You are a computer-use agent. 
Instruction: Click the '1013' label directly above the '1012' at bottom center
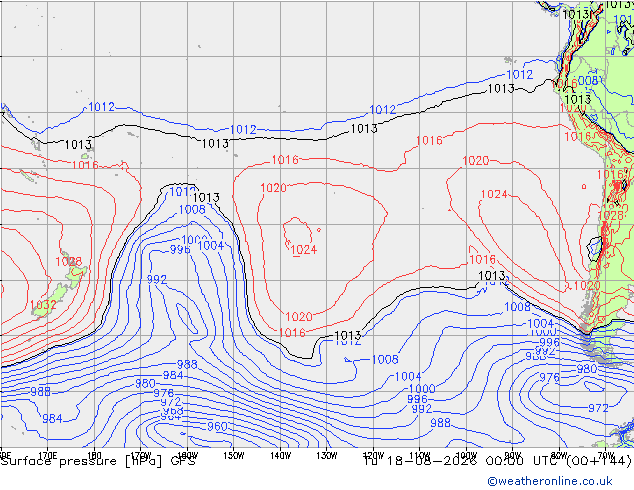click(x=348, y=335)
